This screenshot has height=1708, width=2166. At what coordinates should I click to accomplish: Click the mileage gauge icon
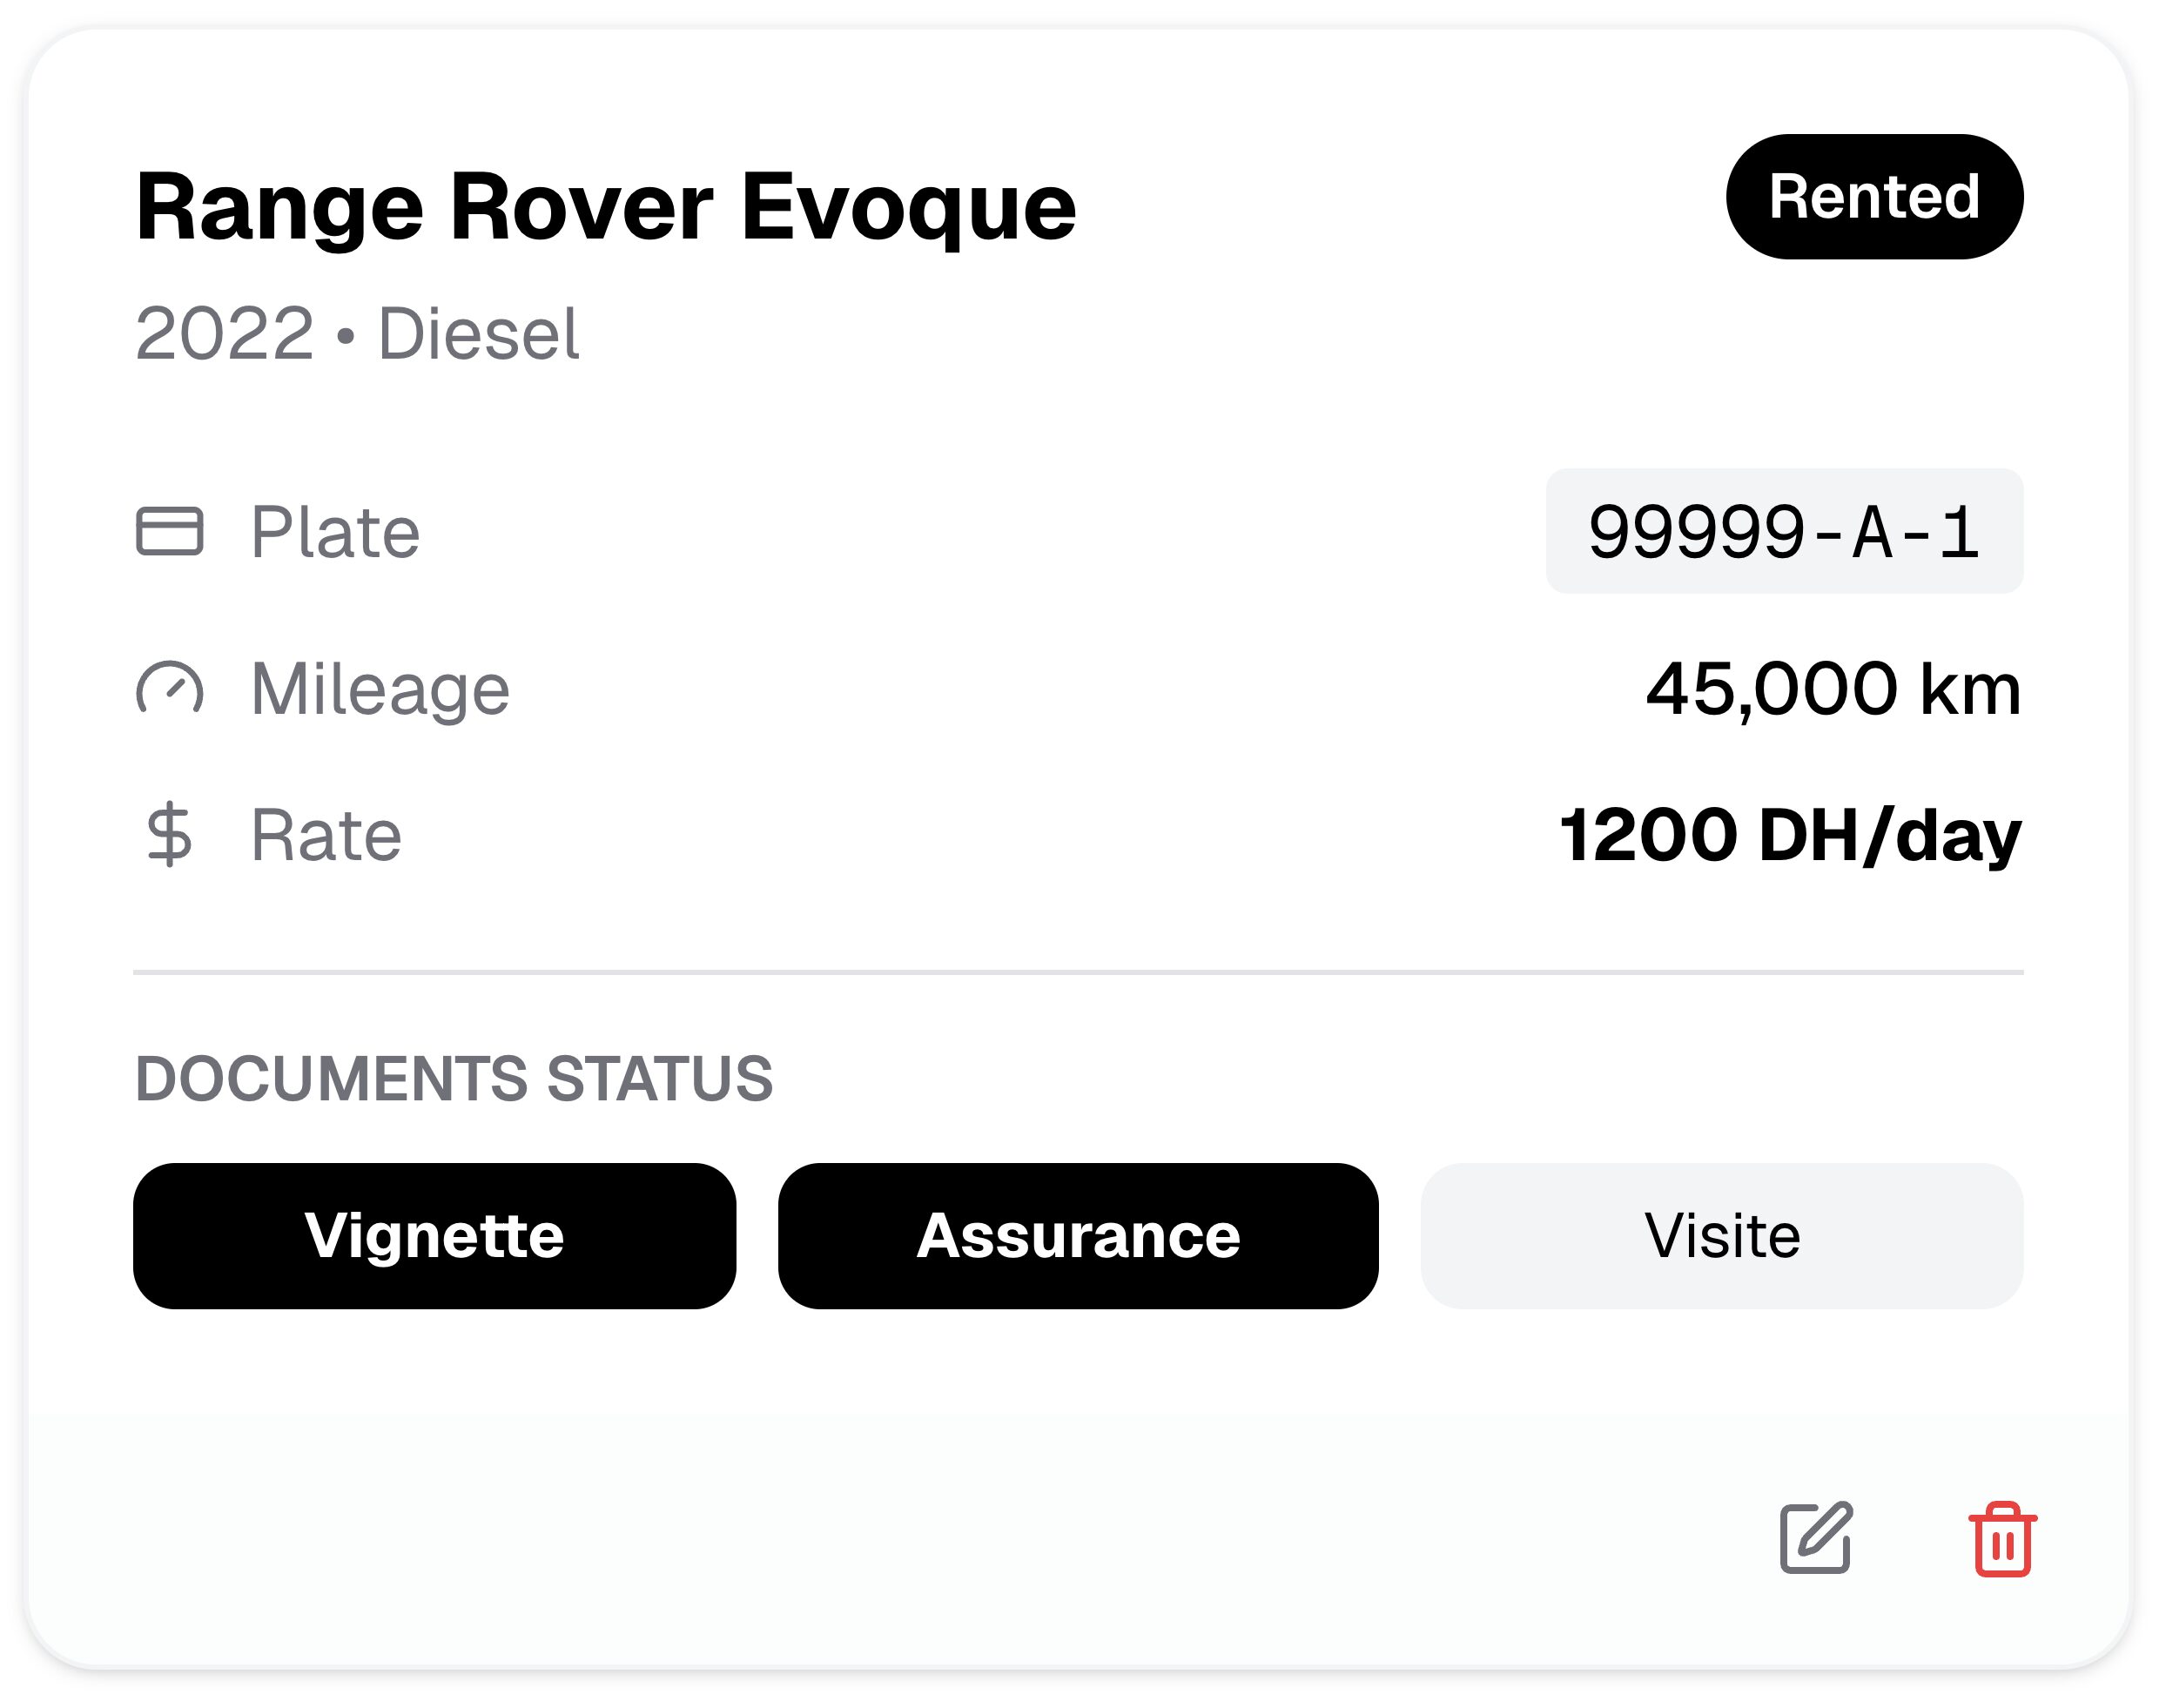(x=169, y=689)
